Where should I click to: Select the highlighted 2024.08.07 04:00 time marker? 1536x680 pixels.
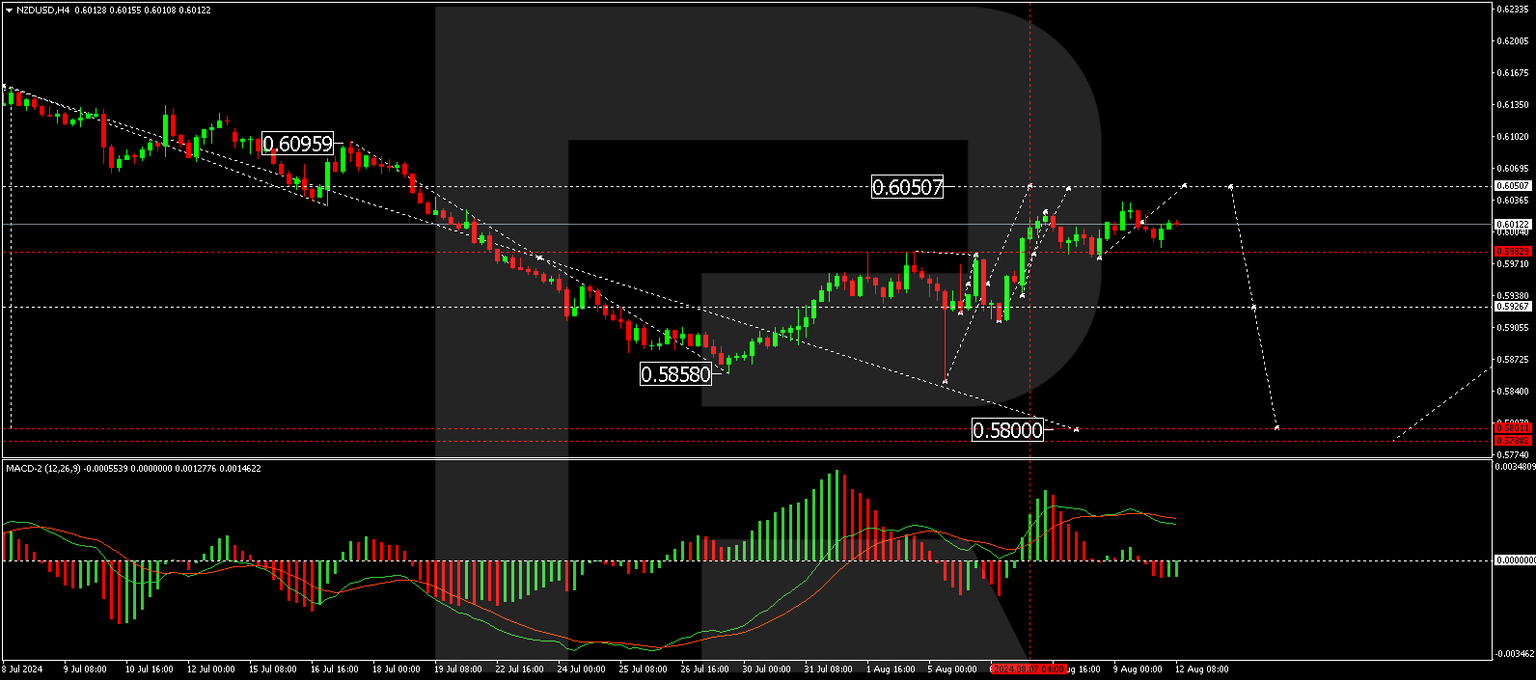point(1030,667)
